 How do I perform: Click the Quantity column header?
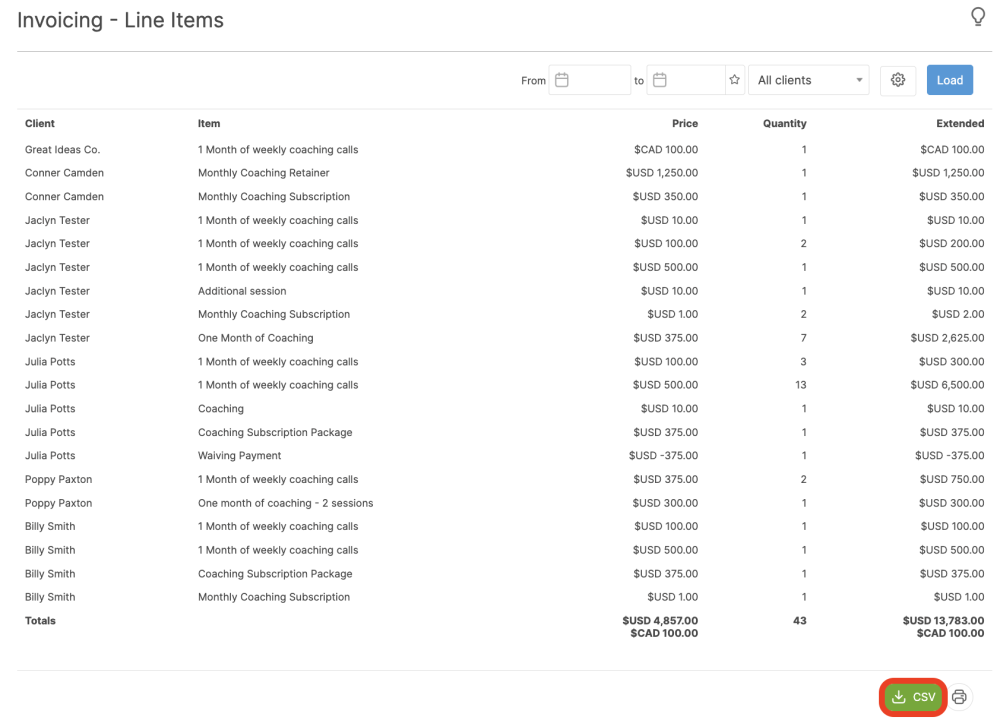pos(784,123)
